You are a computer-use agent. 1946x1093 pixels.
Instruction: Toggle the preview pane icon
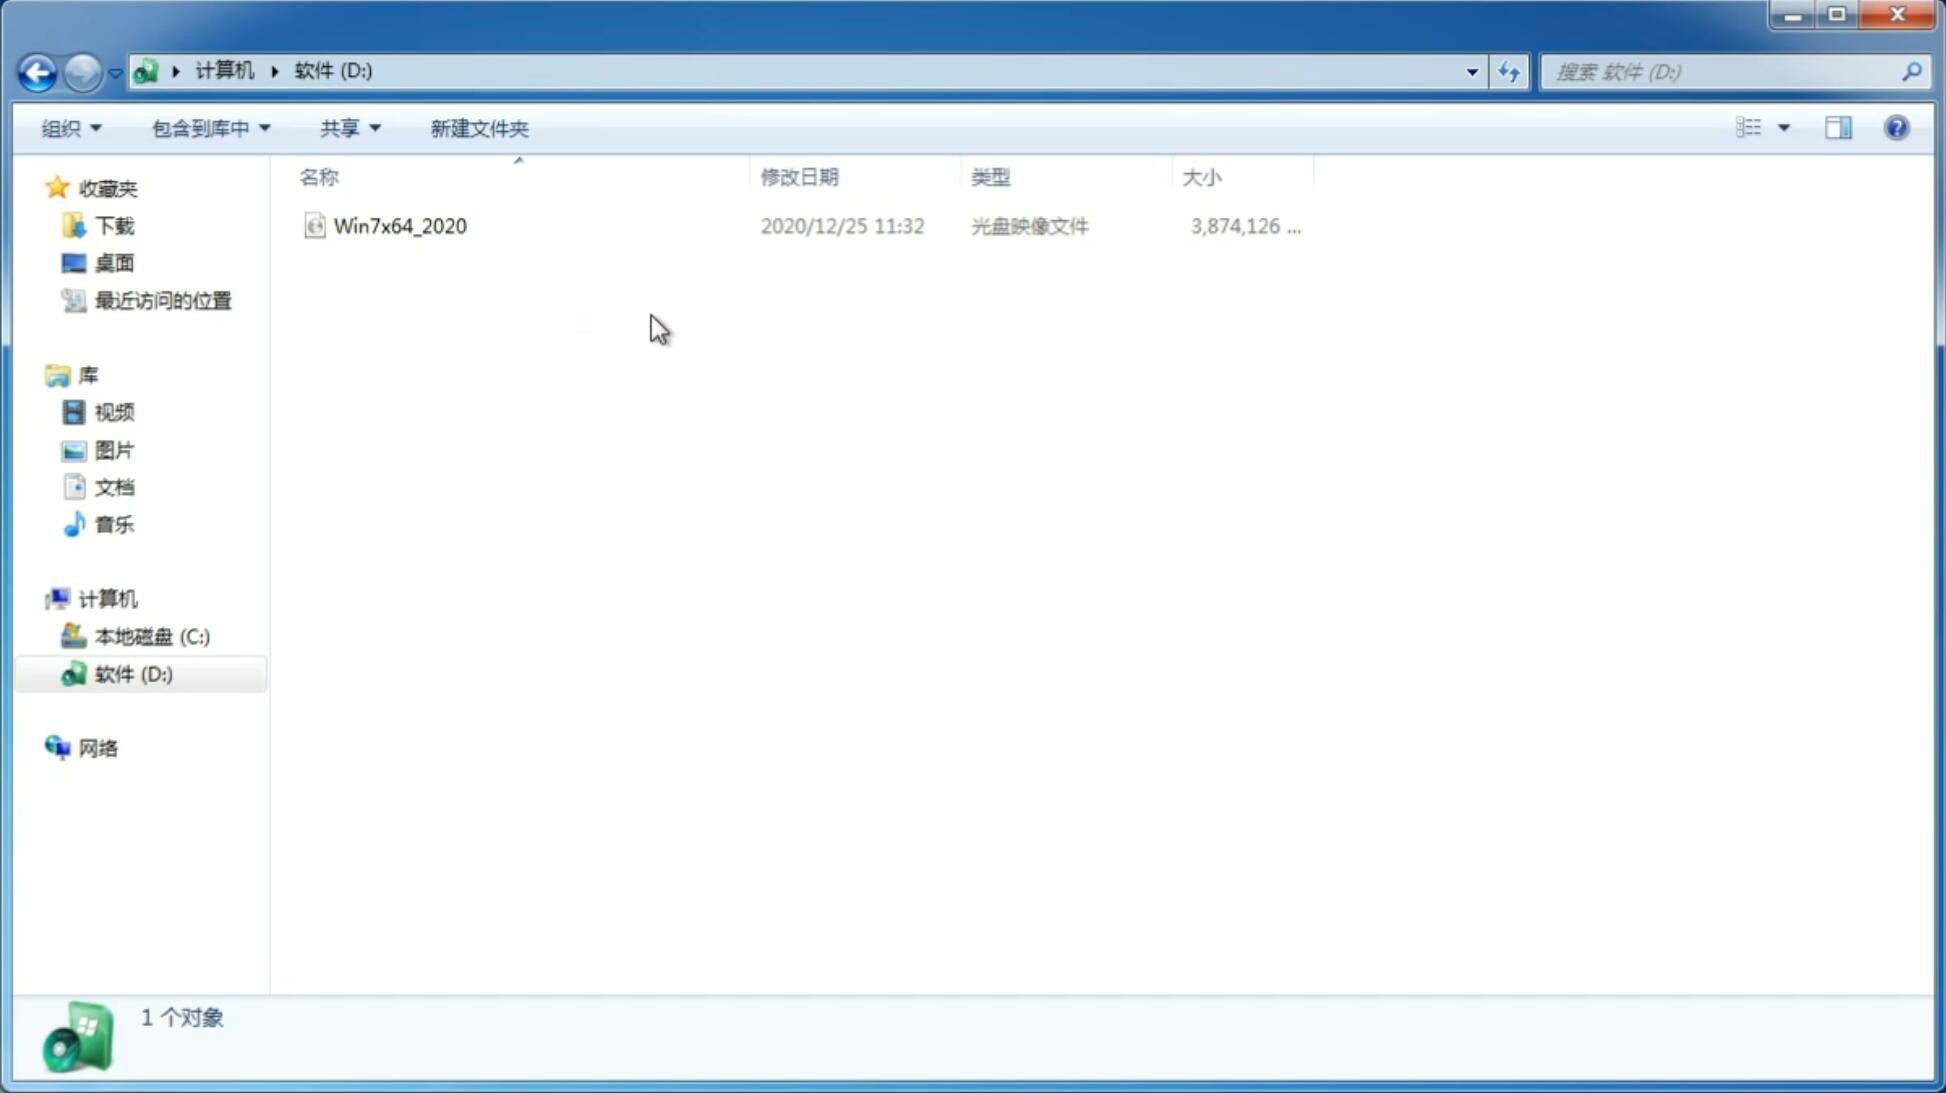[x=1835, y=127]
